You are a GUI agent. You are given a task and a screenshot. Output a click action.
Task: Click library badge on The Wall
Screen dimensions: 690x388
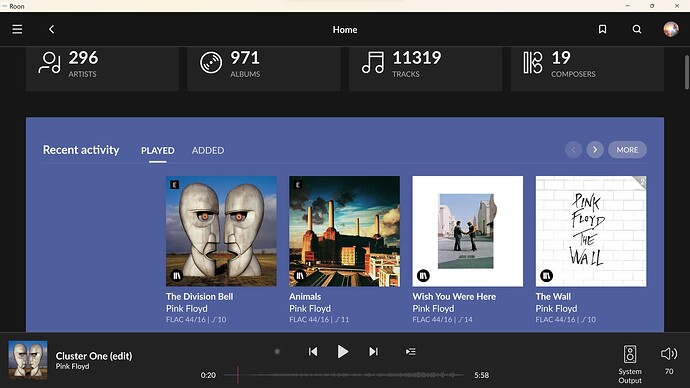(546, 276)
